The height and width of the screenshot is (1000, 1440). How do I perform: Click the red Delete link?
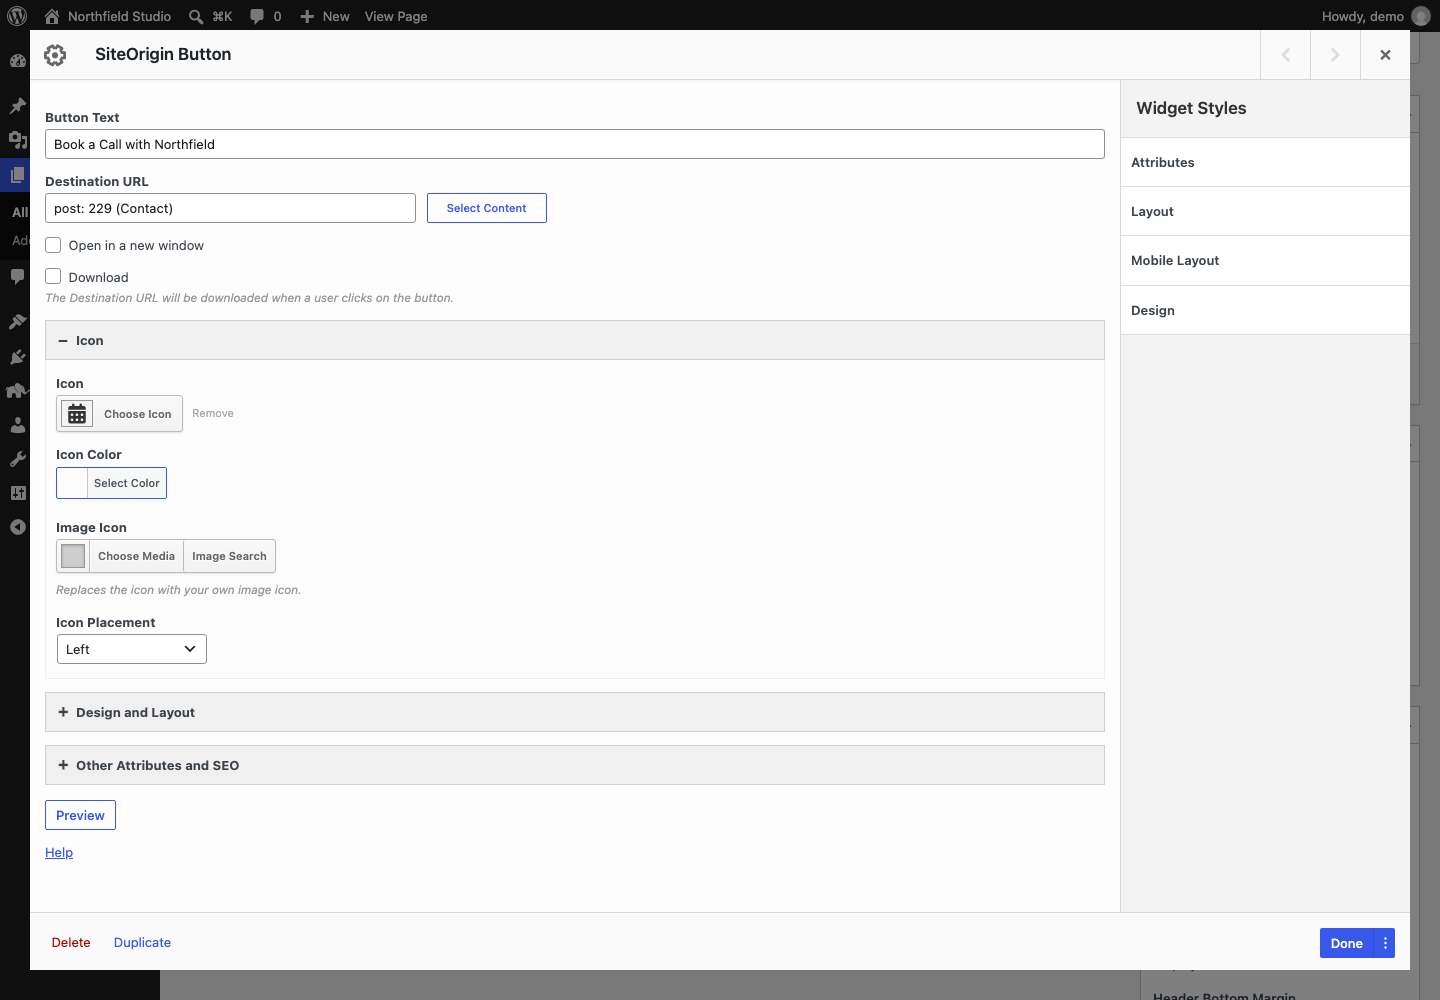pos(71,942)
